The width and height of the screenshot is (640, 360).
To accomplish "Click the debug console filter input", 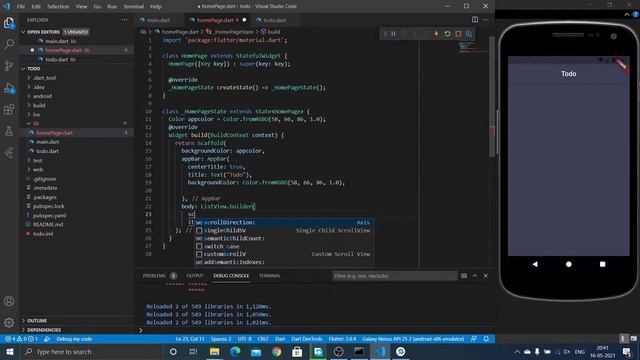I will tap(394, 276).
